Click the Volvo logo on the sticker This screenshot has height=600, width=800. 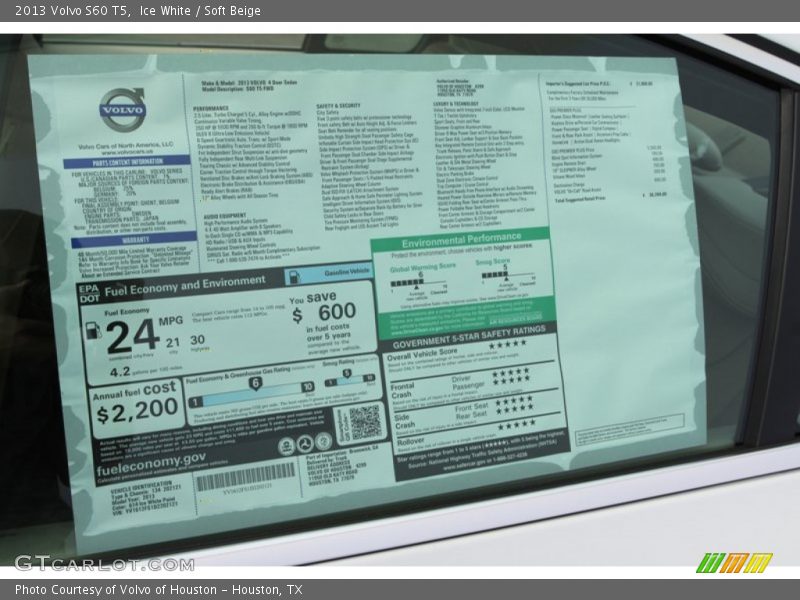click(122, 107)
